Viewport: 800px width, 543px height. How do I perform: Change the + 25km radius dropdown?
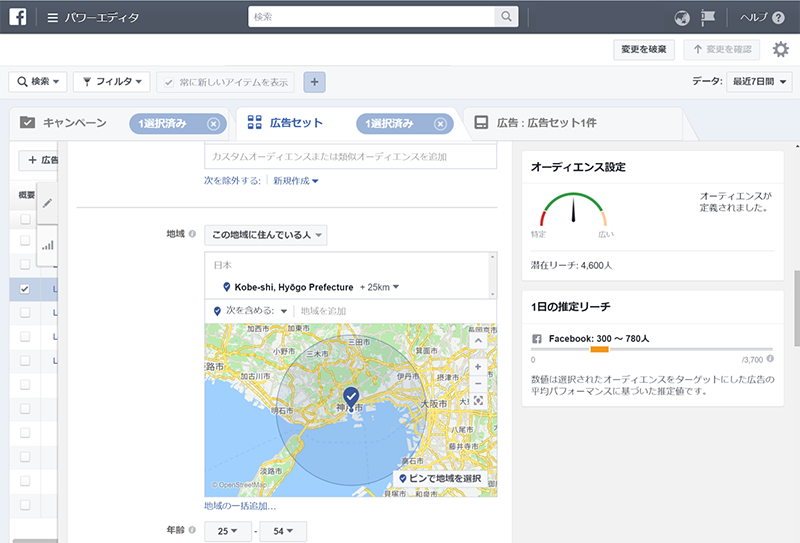(380, 287)
